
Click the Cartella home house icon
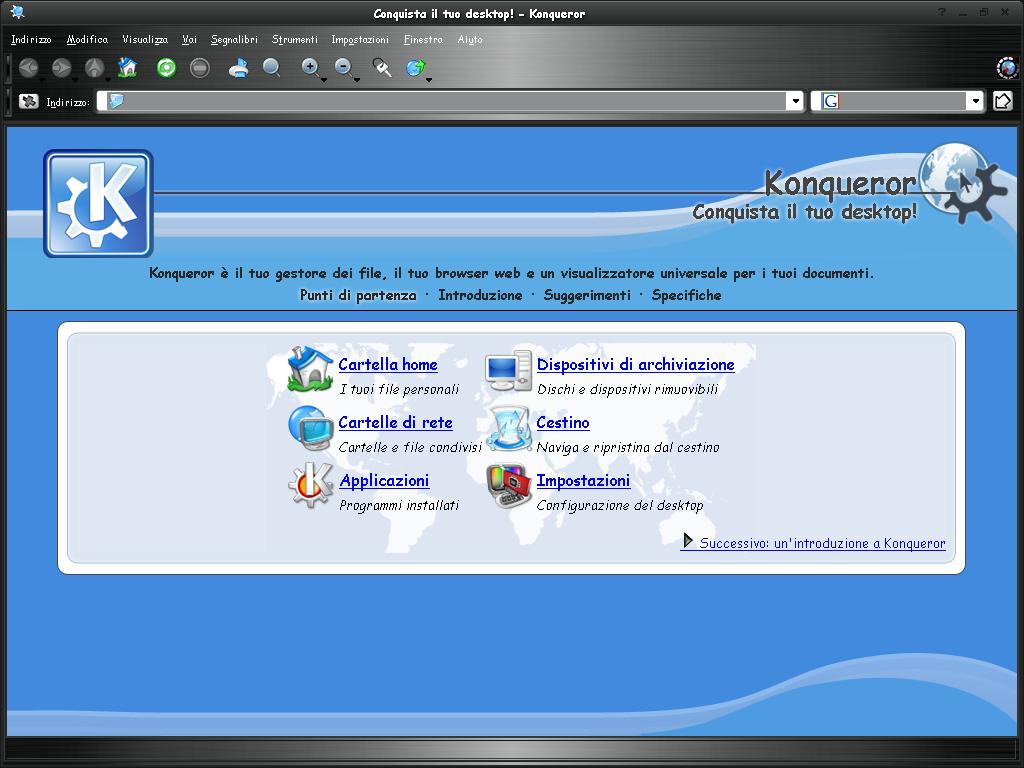(310, 370)
